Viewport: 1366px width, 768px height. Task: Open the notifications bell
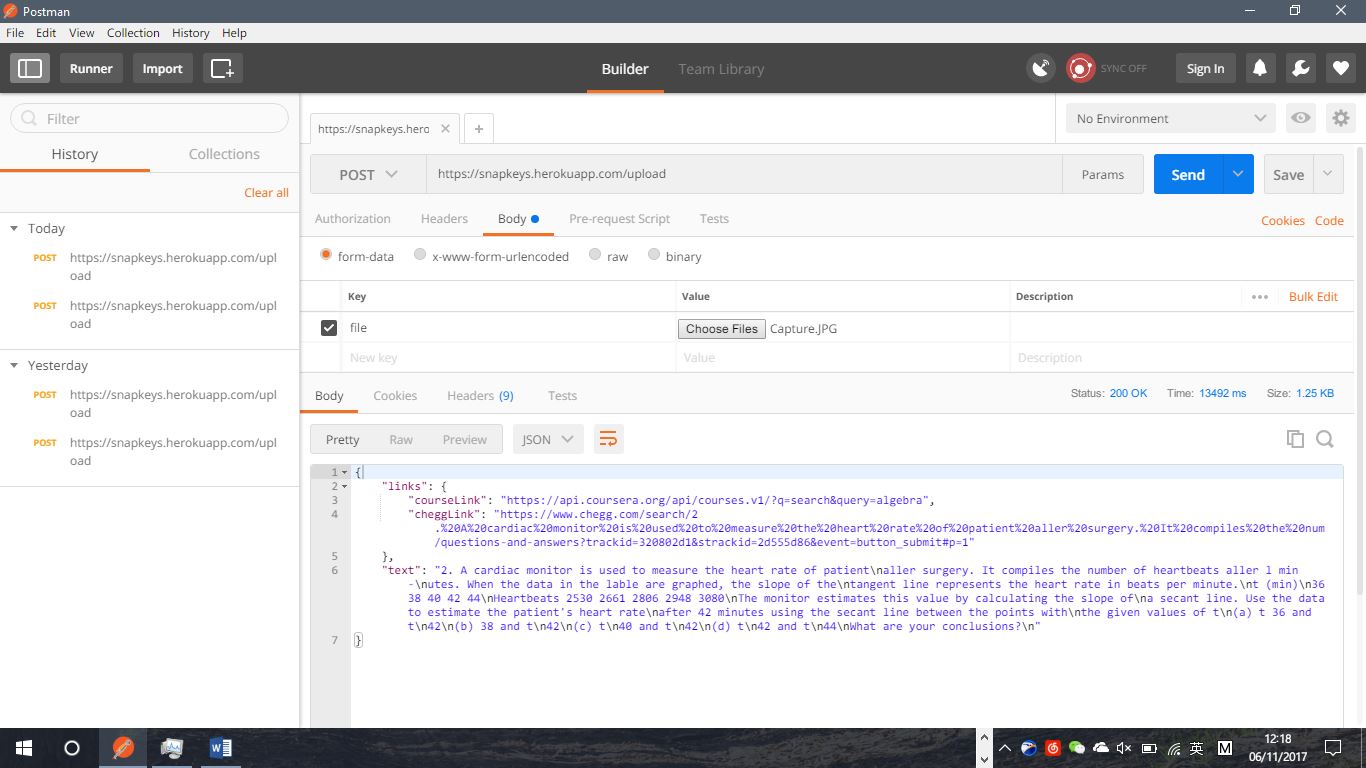point(1260,68)
